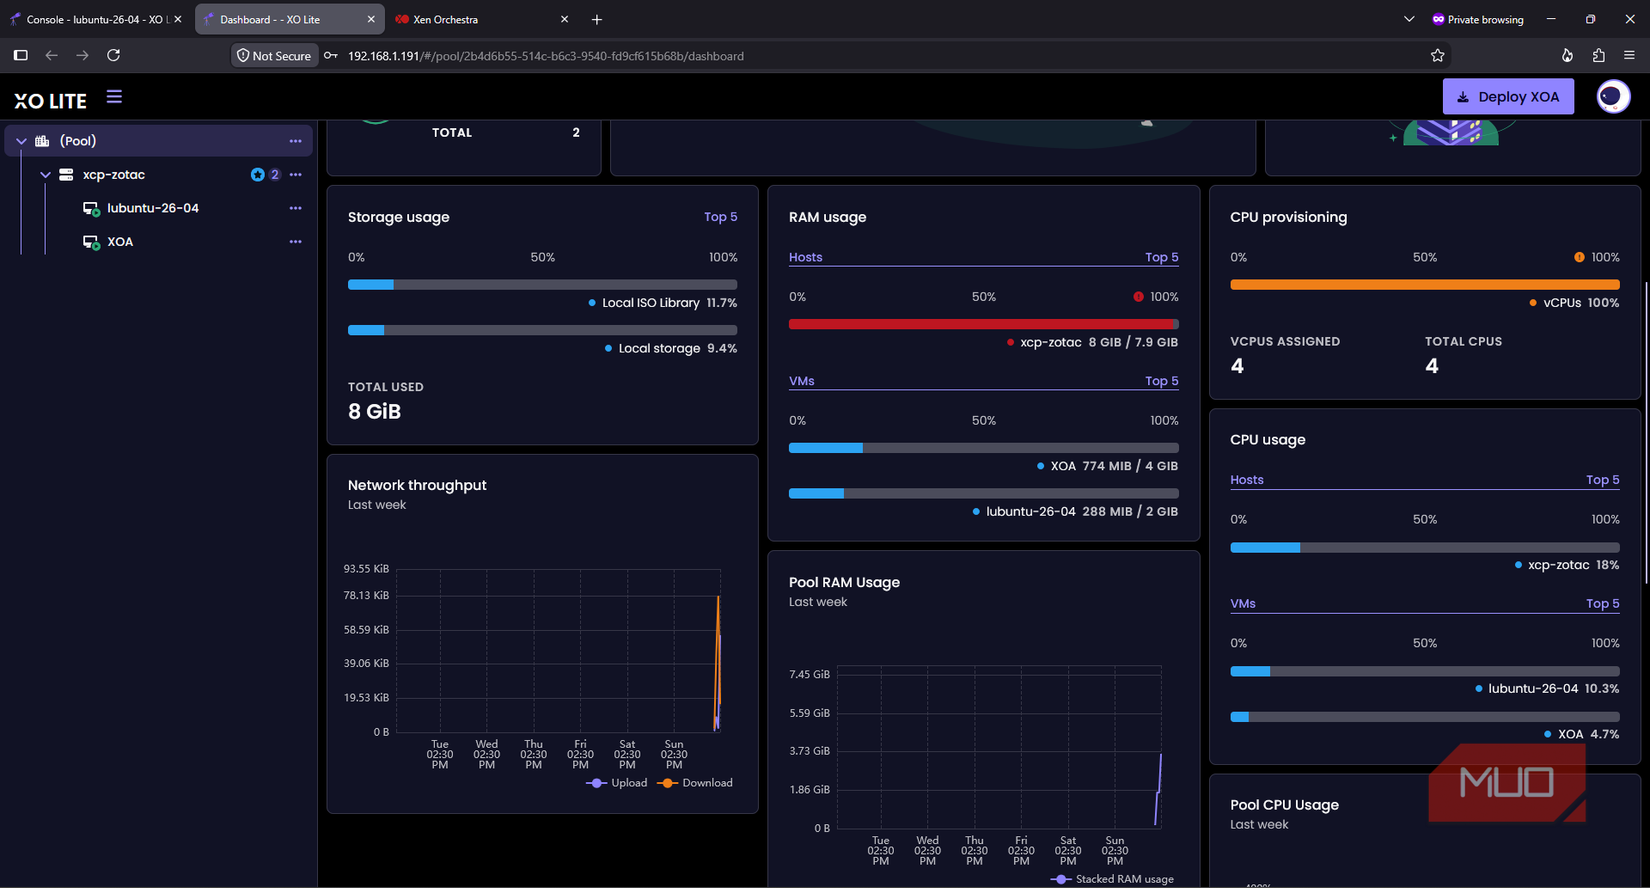
Task: Click the xcp-zotac RAM usage bar
Action: click(983, 324)
